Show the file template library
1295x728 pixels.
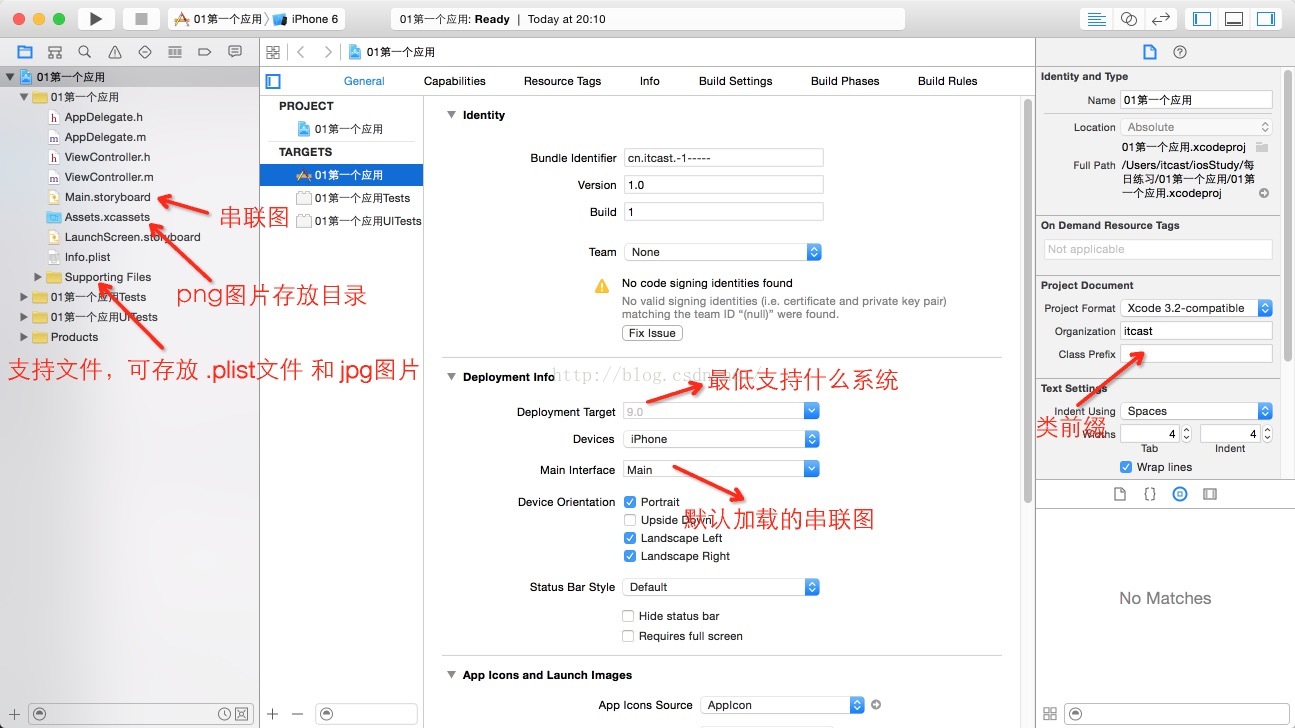click(x=1120, y=494)
